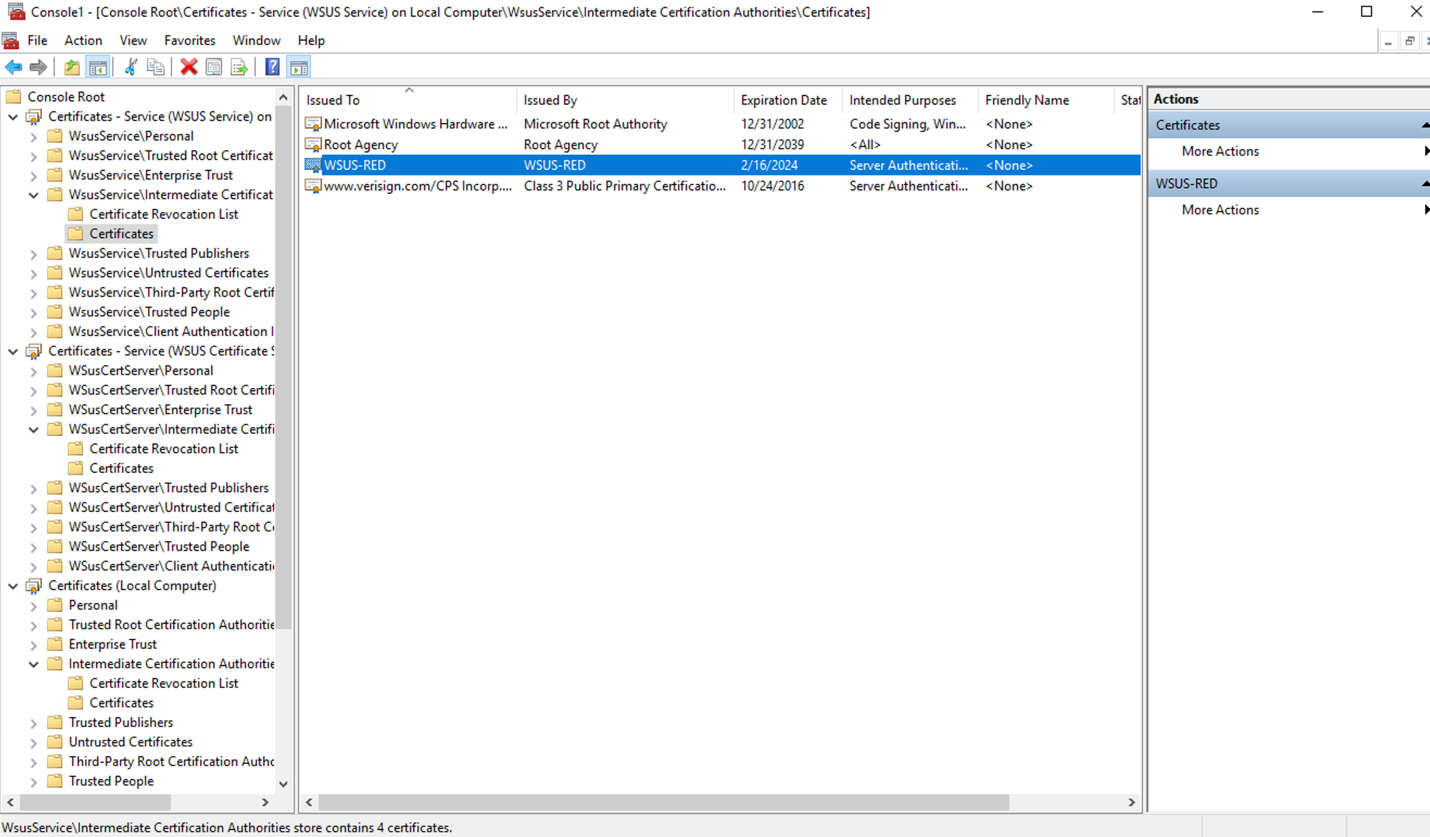The width and height of the screenshot is (1430, 837).
Task: Collapse the Certificates section in Actions pane
Action: (x=1424, y=125)
